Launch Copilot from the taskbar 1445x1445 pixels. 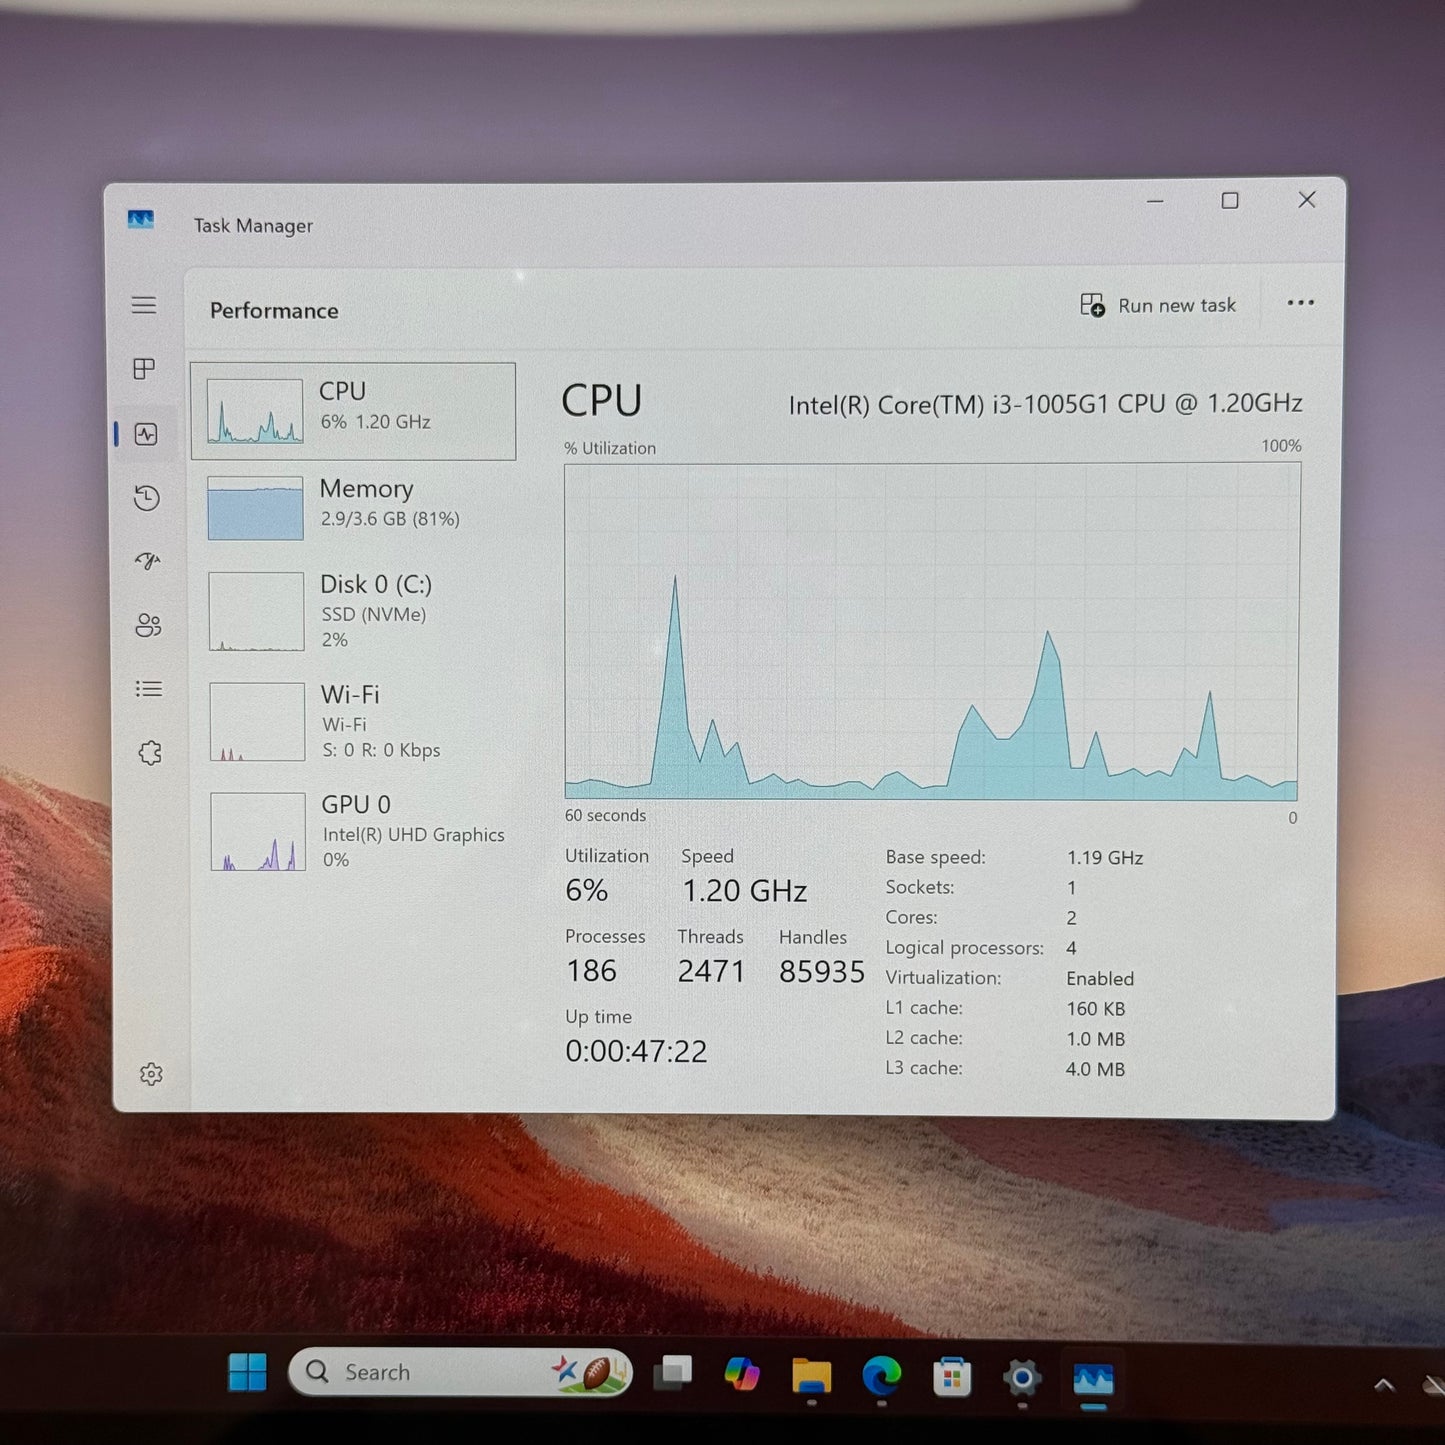click(742, 1373)
